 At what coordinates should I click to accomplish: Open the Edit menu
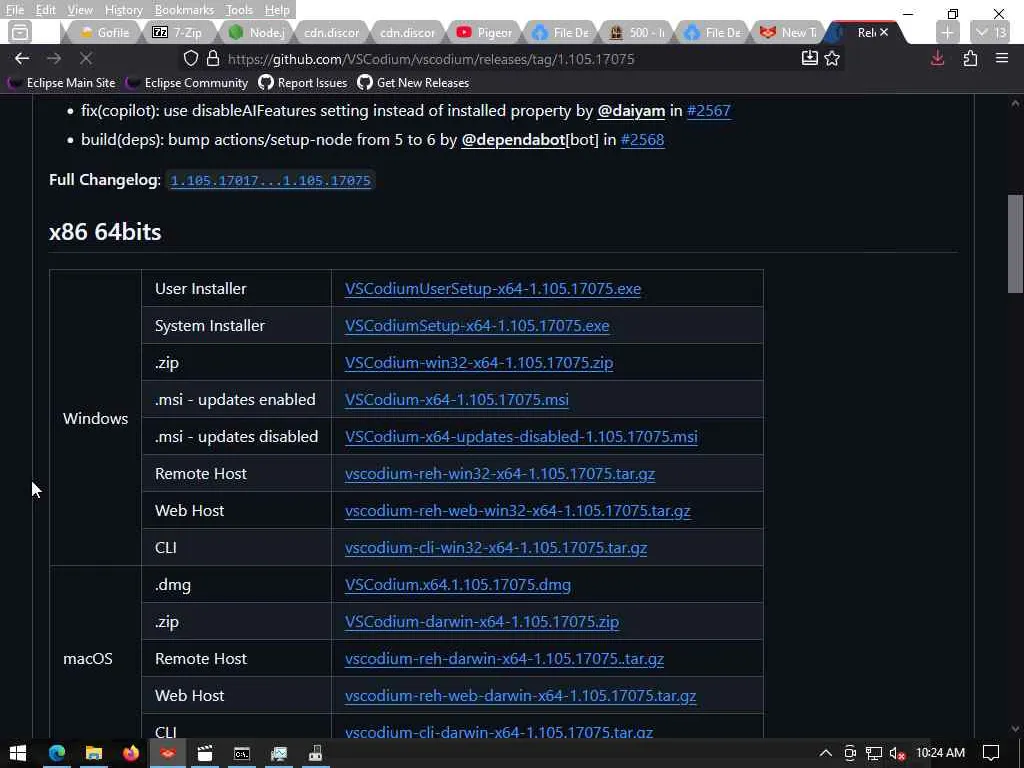click(45, 10)
